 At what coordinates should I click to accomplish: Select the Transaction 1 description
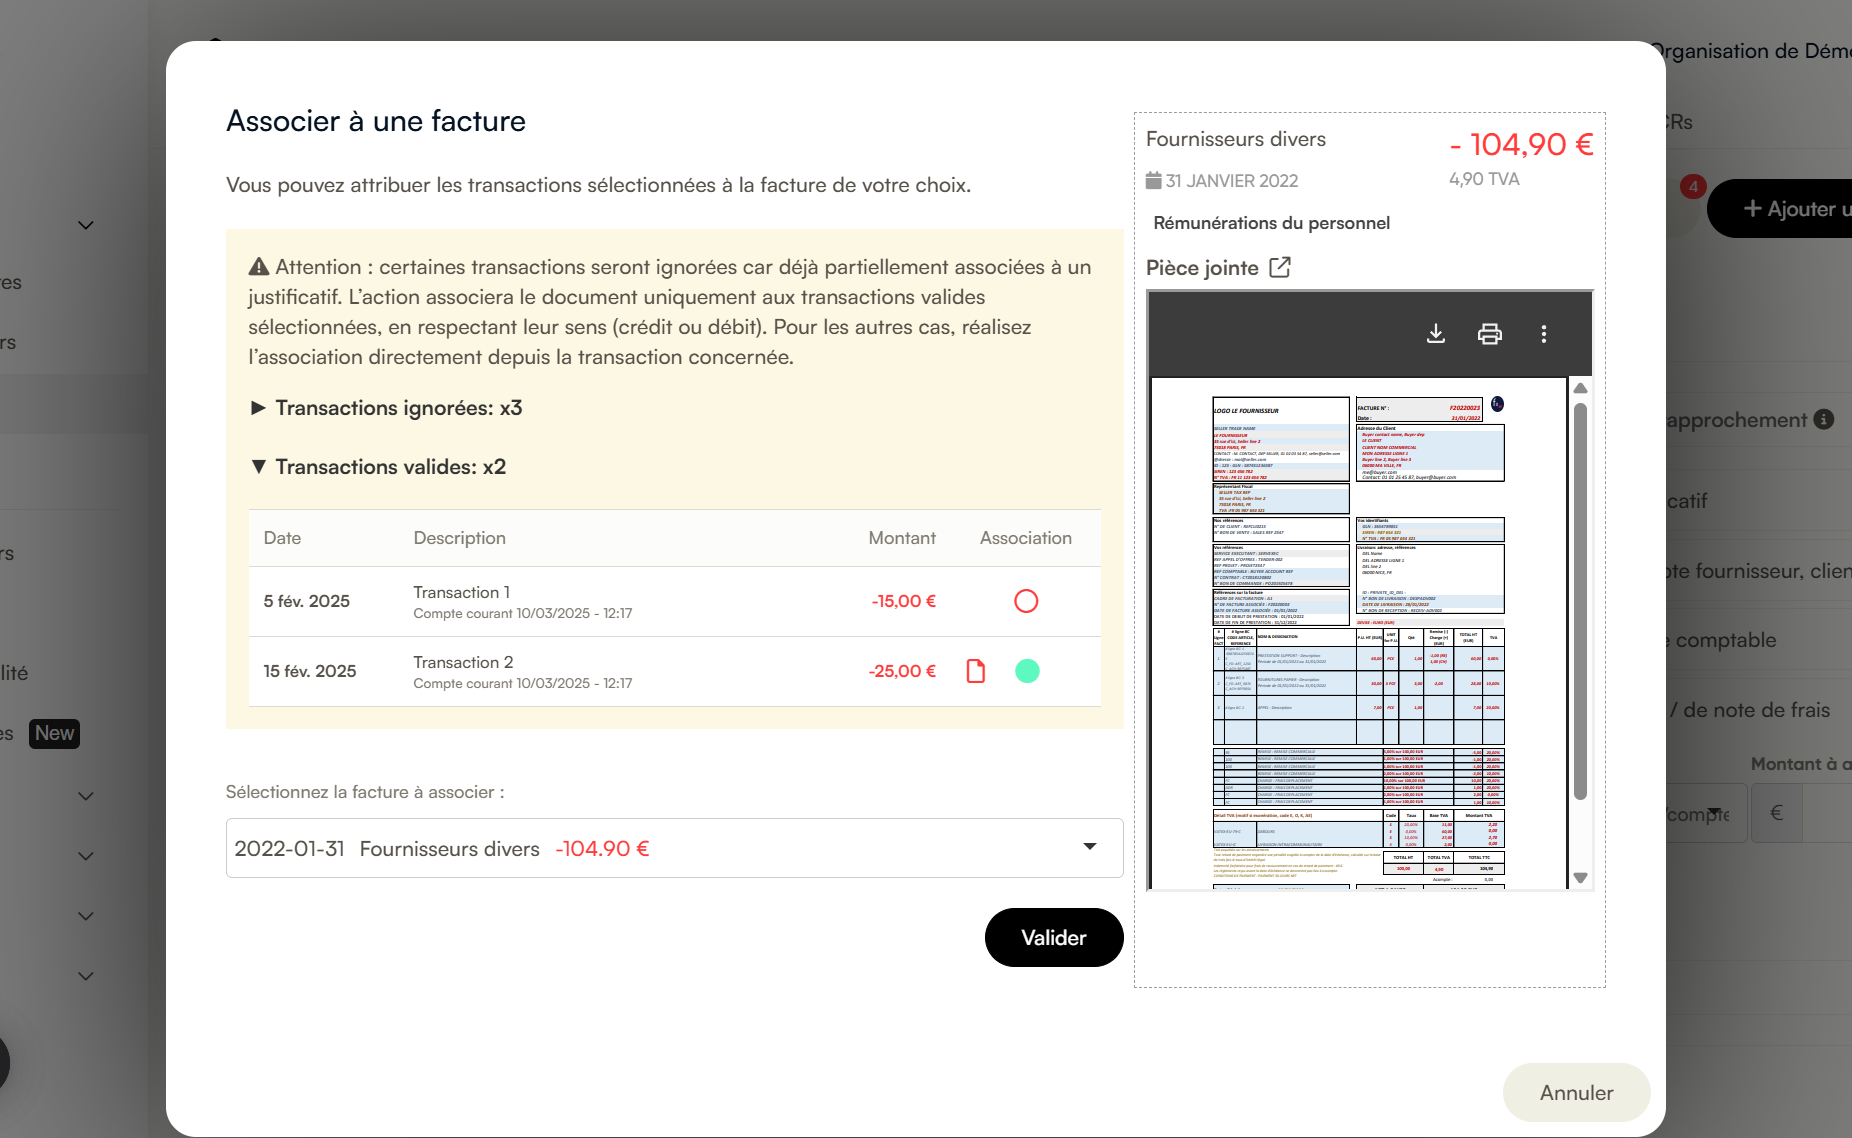461,592
